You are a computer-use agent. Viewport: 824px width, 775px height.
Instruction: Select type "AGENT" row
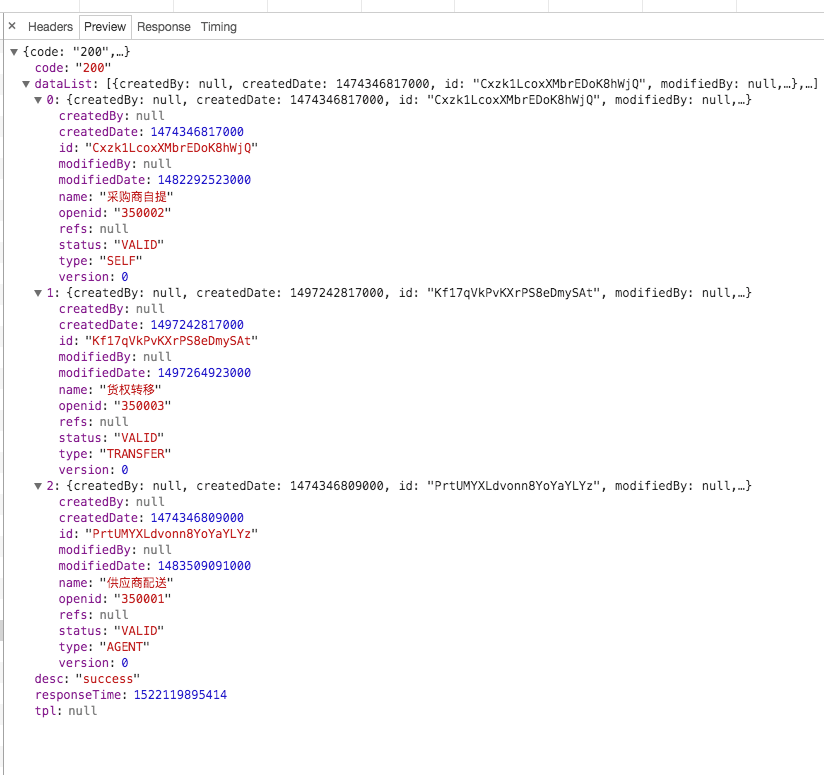point(104,647)
